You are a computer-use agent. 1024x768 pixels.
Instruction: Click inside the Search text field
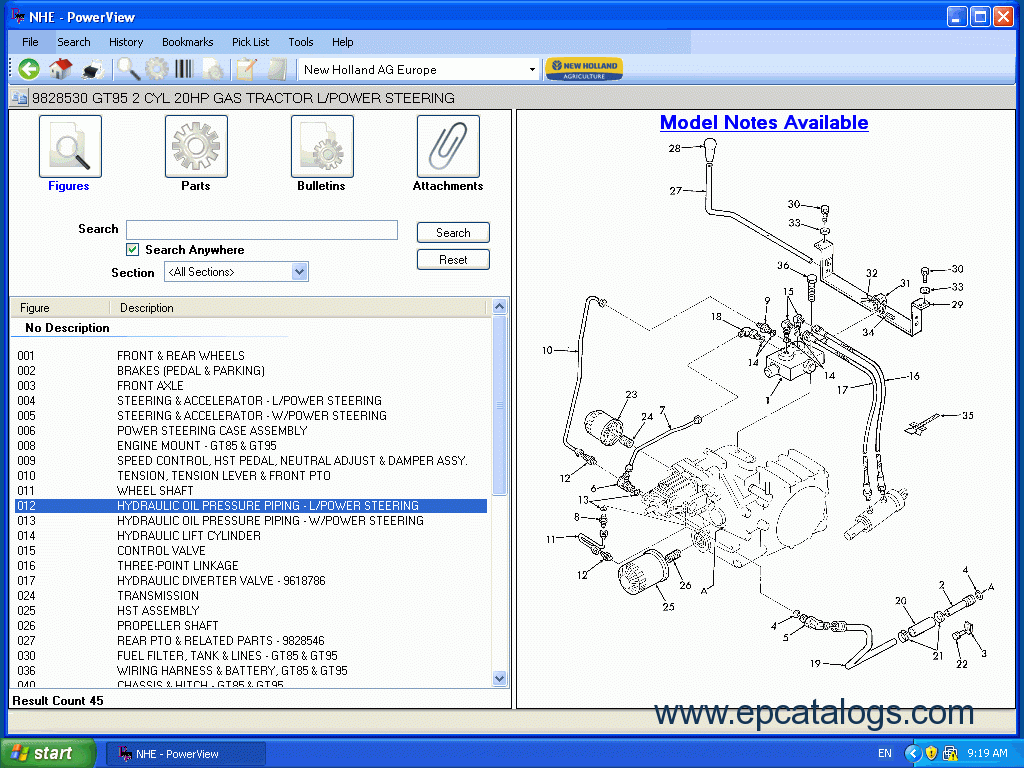click(261, 230)
